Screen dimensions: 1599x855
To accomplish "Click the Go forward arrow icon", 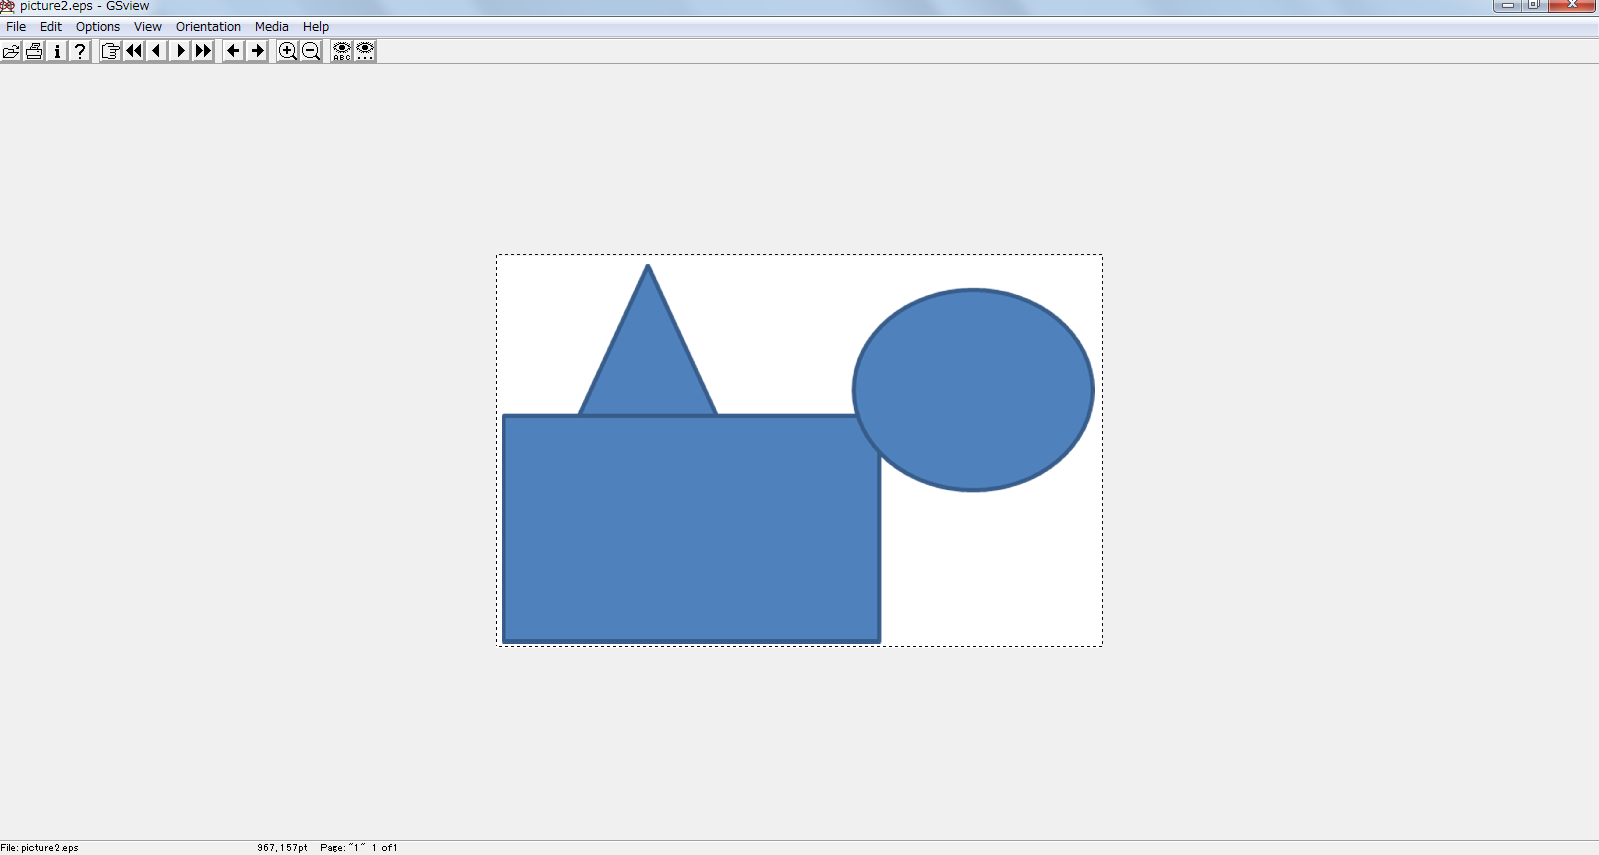I will [x=257, y=51].
